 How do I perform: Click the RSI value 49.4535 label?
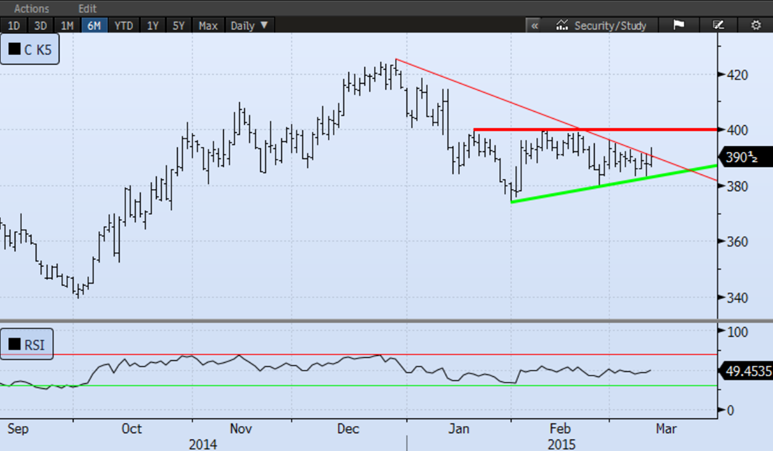pos(746,371)
